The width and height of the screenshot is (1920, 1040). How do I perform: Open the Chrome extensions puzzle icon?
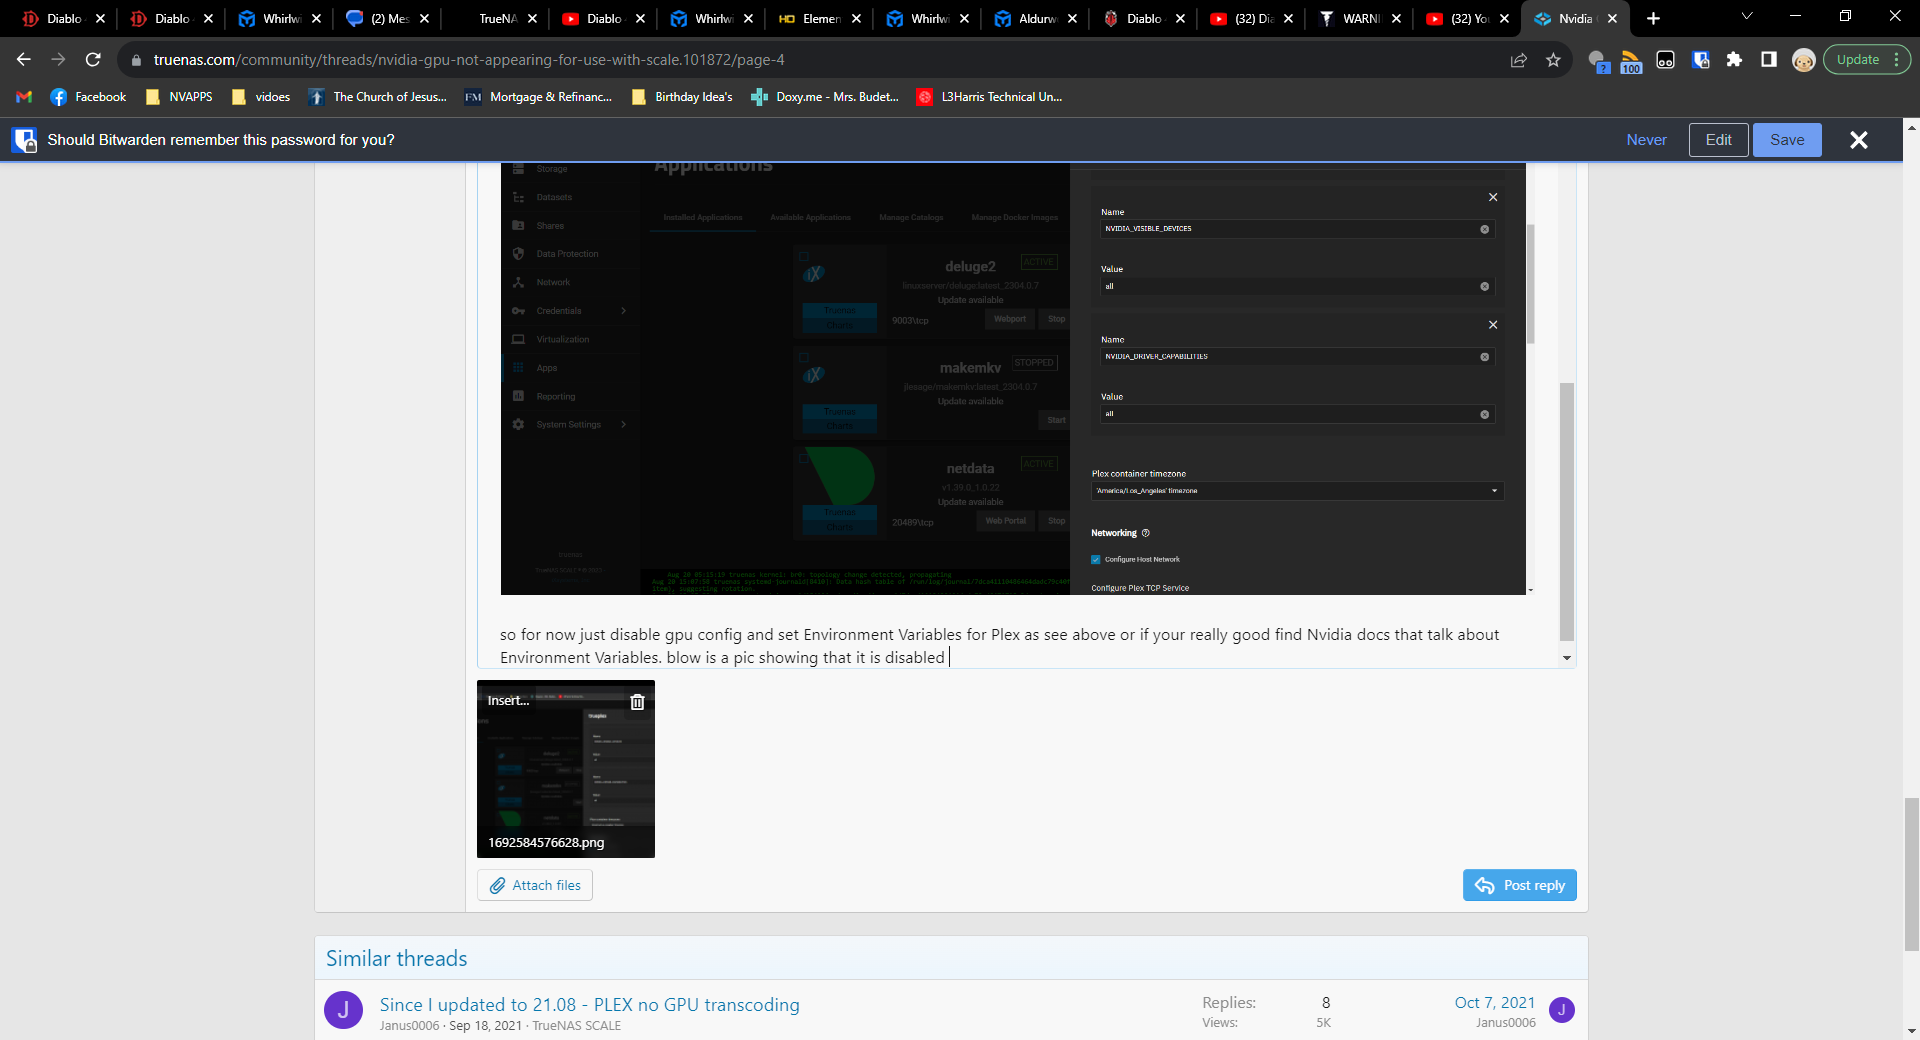(1734, 60)
